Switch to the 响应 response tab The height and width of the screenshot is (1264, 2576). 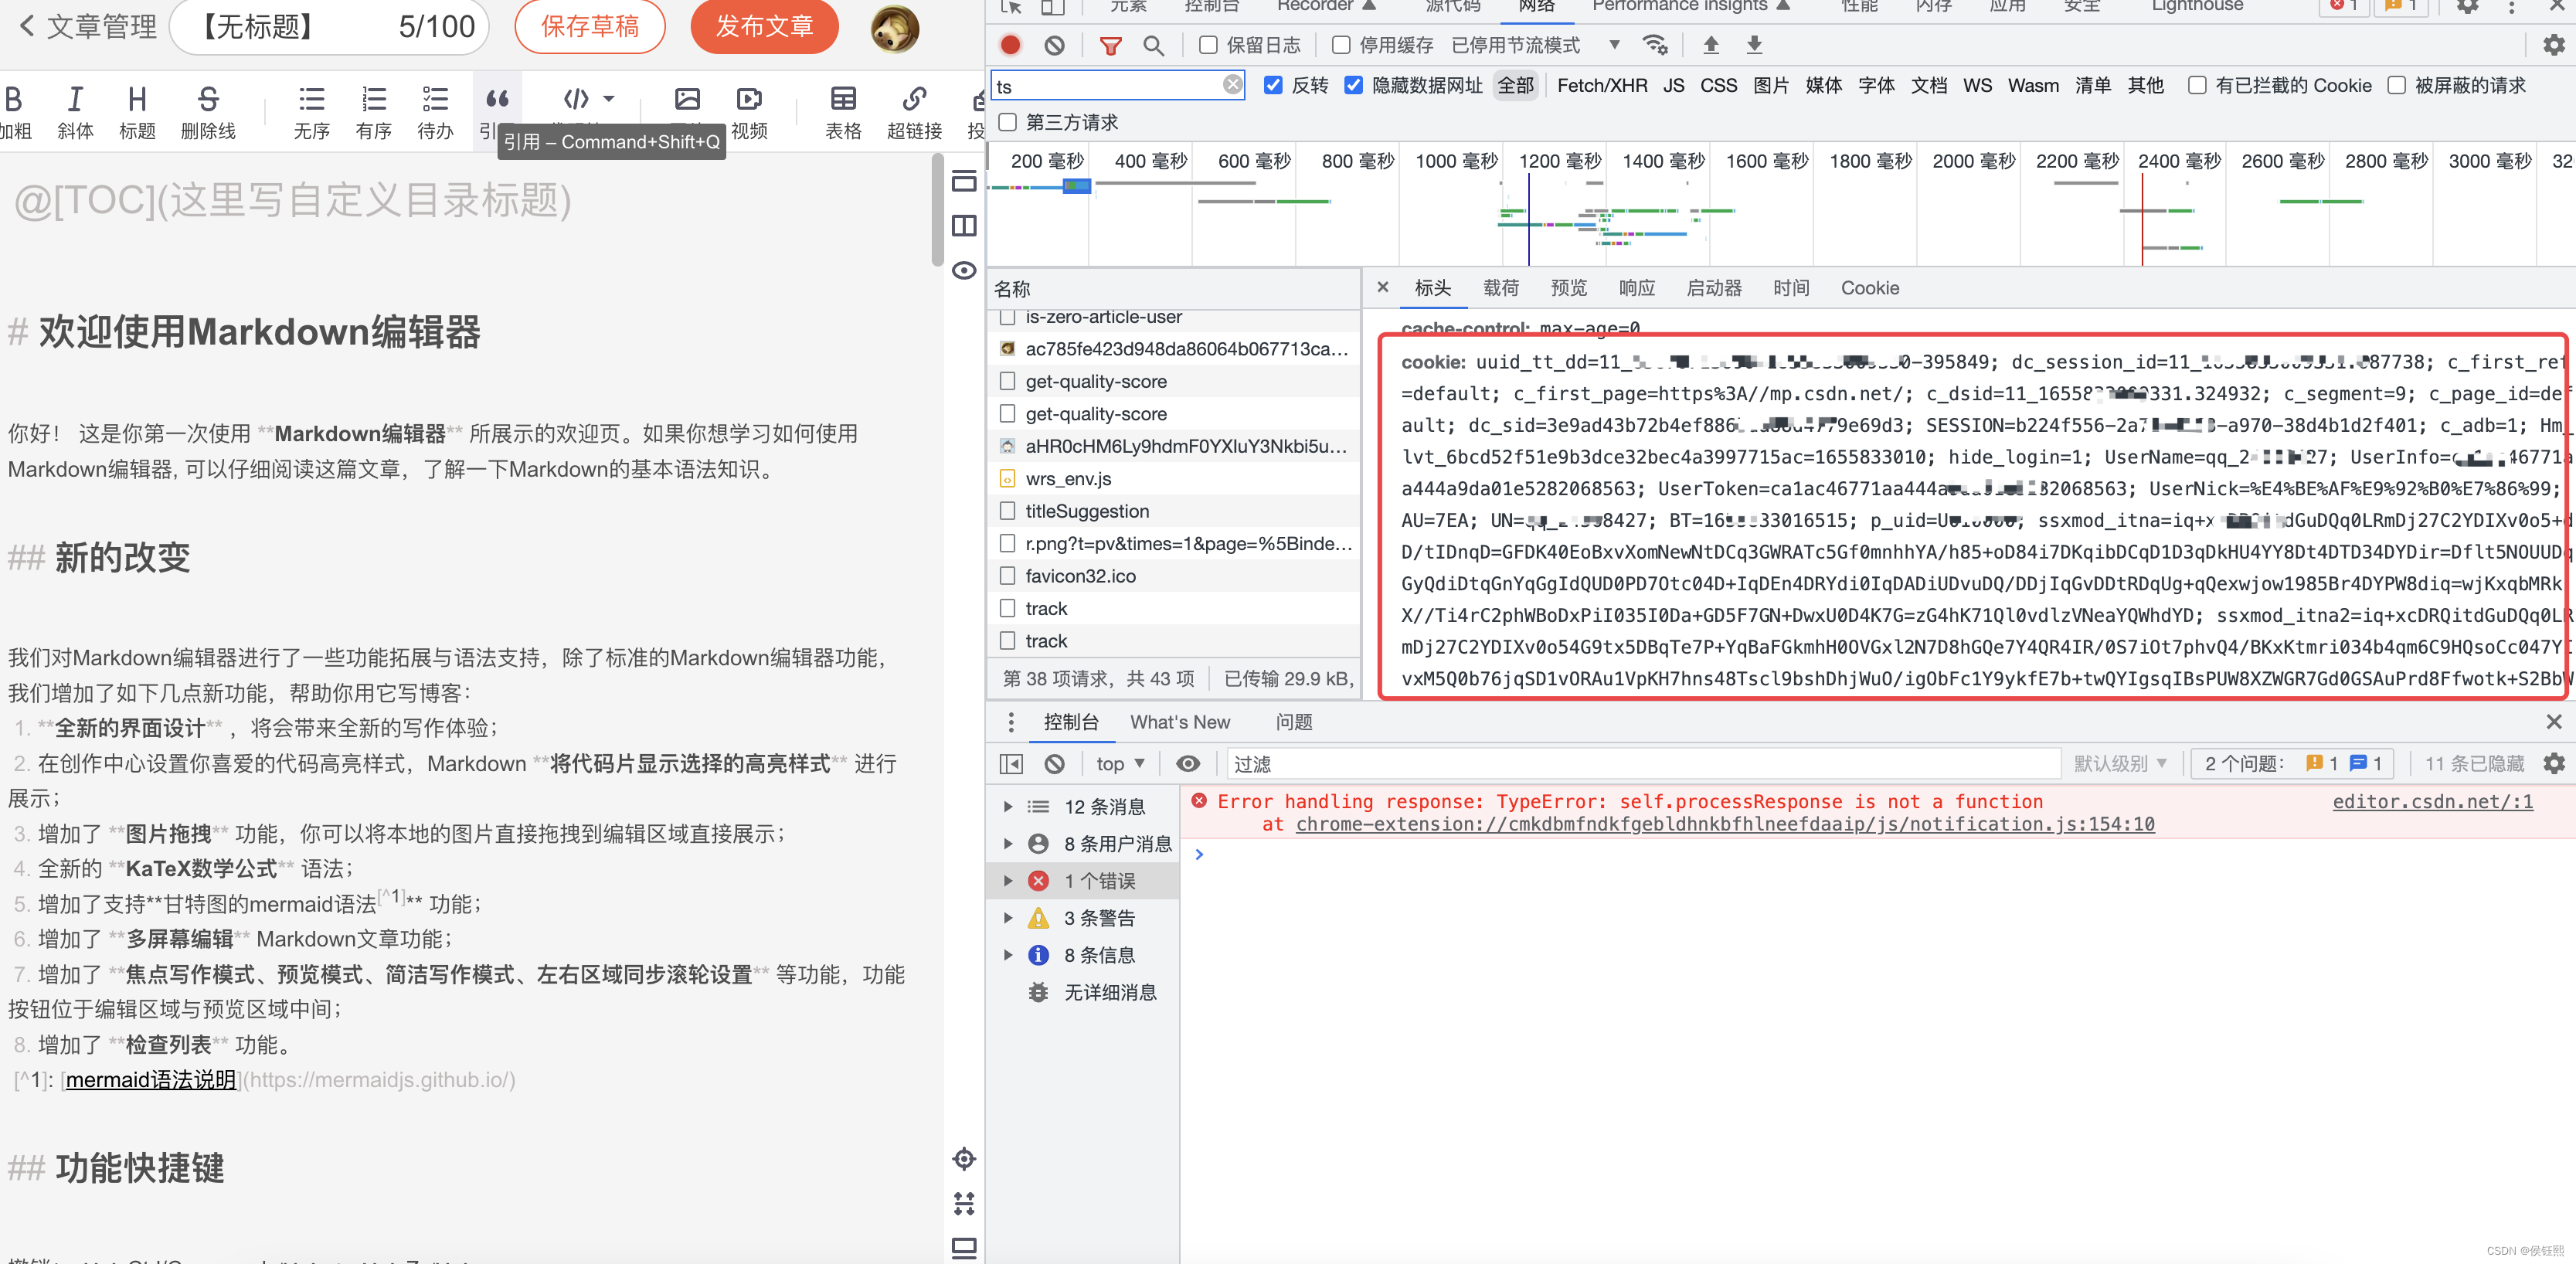(x=1636, y=288)
